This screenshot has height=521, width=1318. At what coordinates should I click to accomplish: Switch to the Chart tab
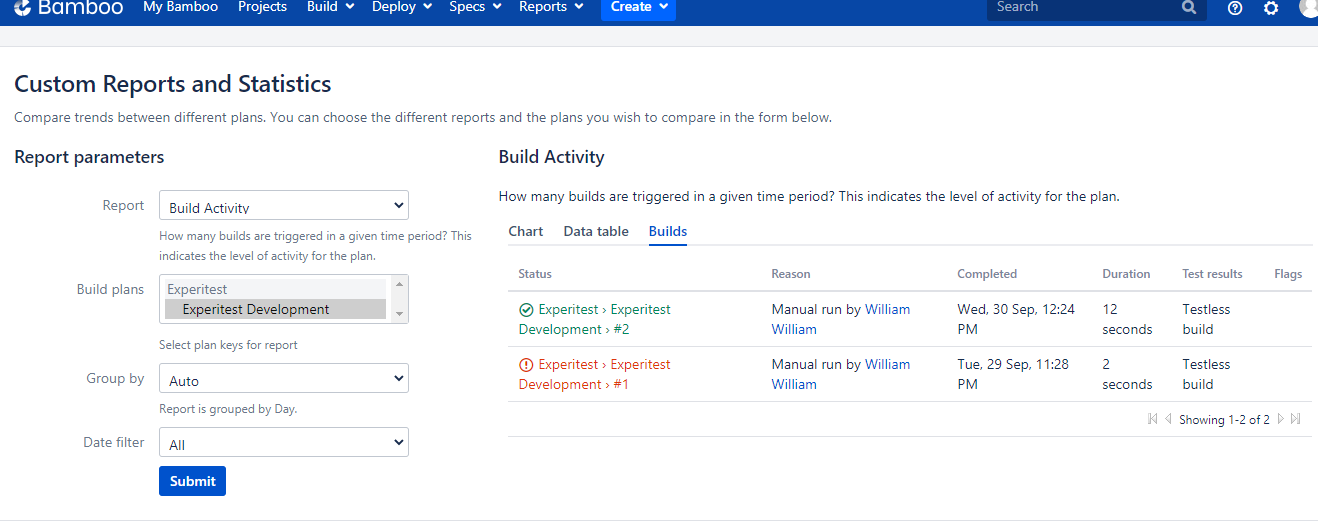[526, 231]
